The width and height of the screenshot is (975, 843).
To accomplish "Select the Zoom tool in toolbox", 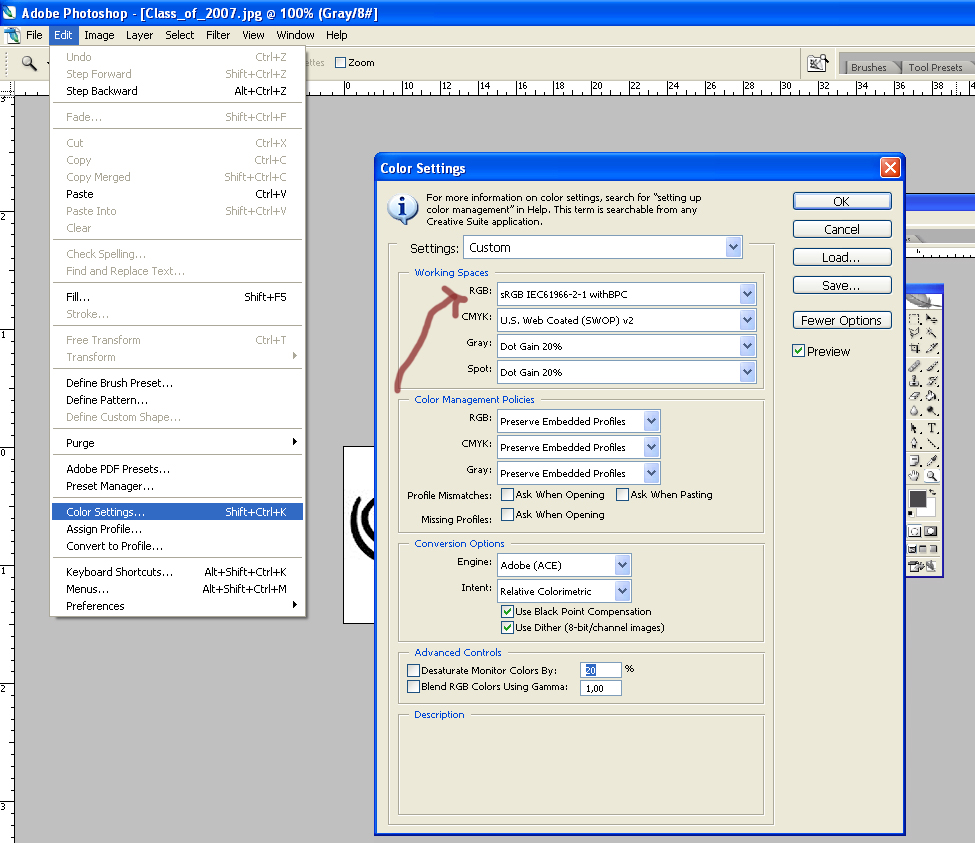I will tap(931, 476).
